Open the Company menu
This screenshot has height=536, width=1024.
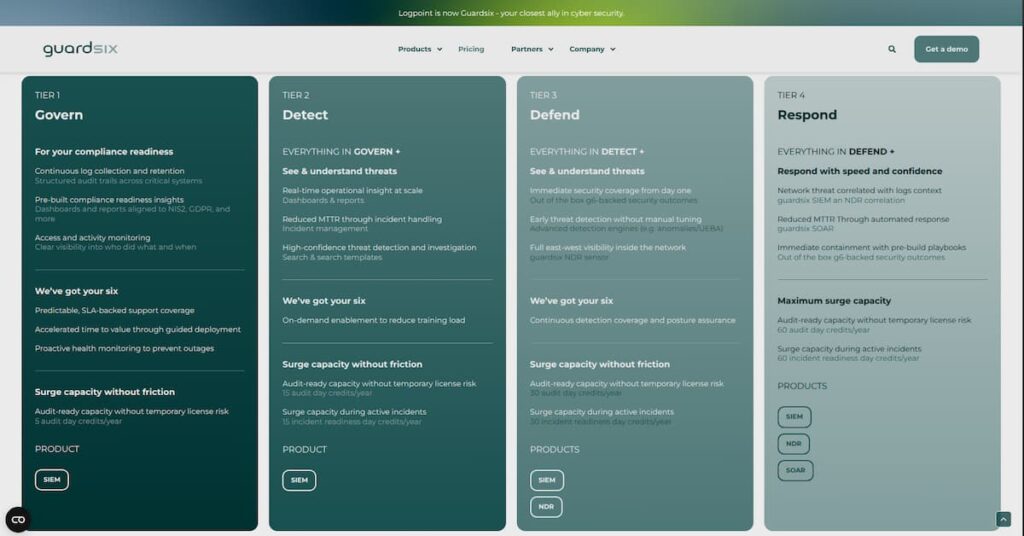586,49
